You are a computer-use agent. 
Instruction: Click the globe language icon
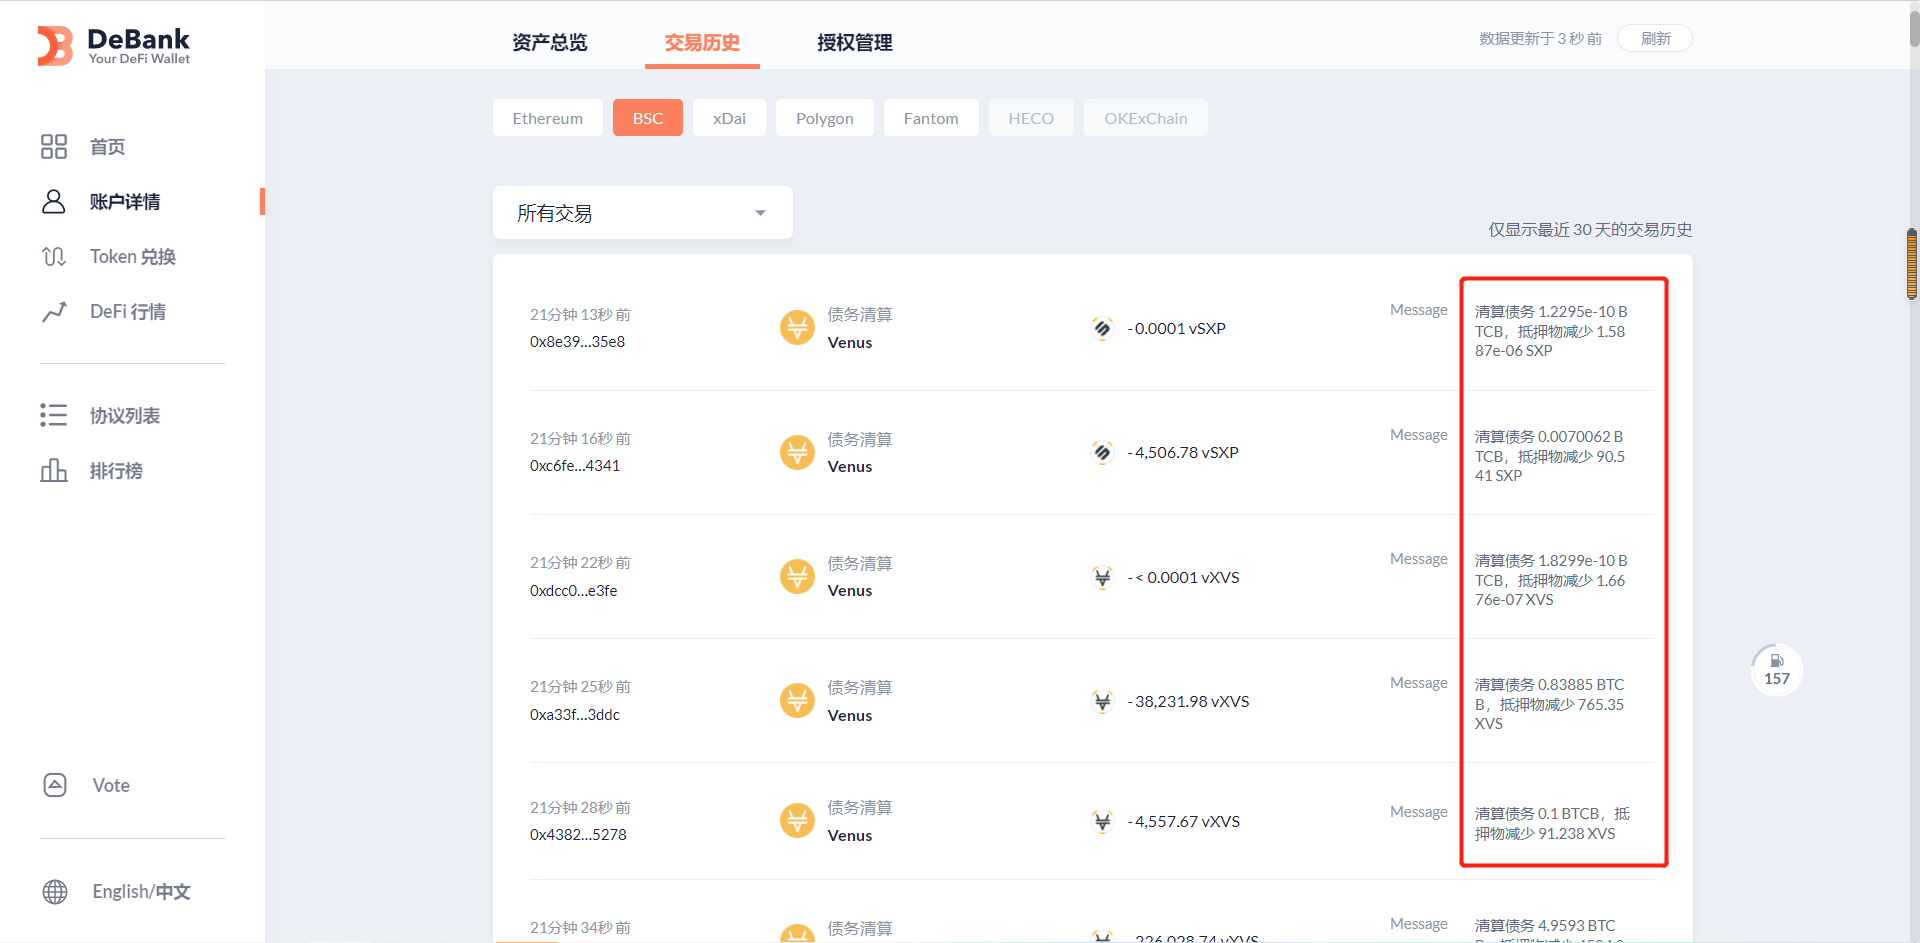pos(55,891)
